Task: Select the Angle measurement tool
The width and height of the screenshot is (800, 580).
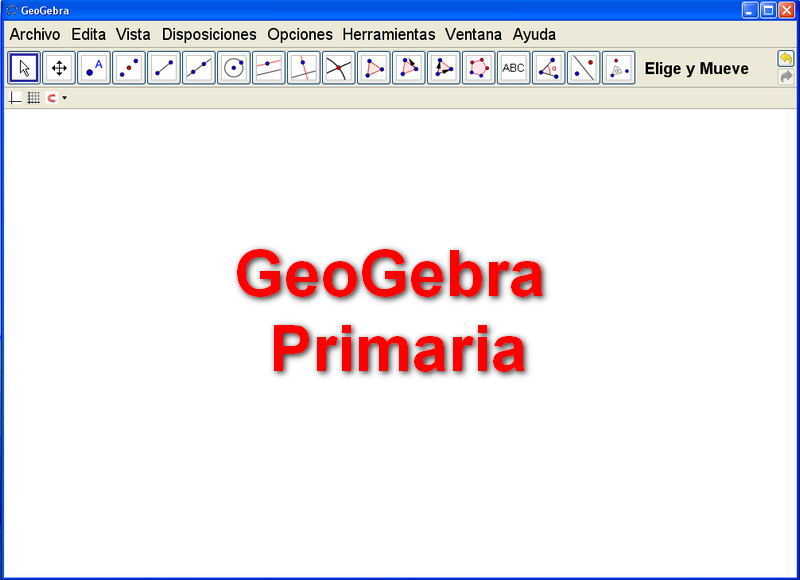Action: coord(549,68)
